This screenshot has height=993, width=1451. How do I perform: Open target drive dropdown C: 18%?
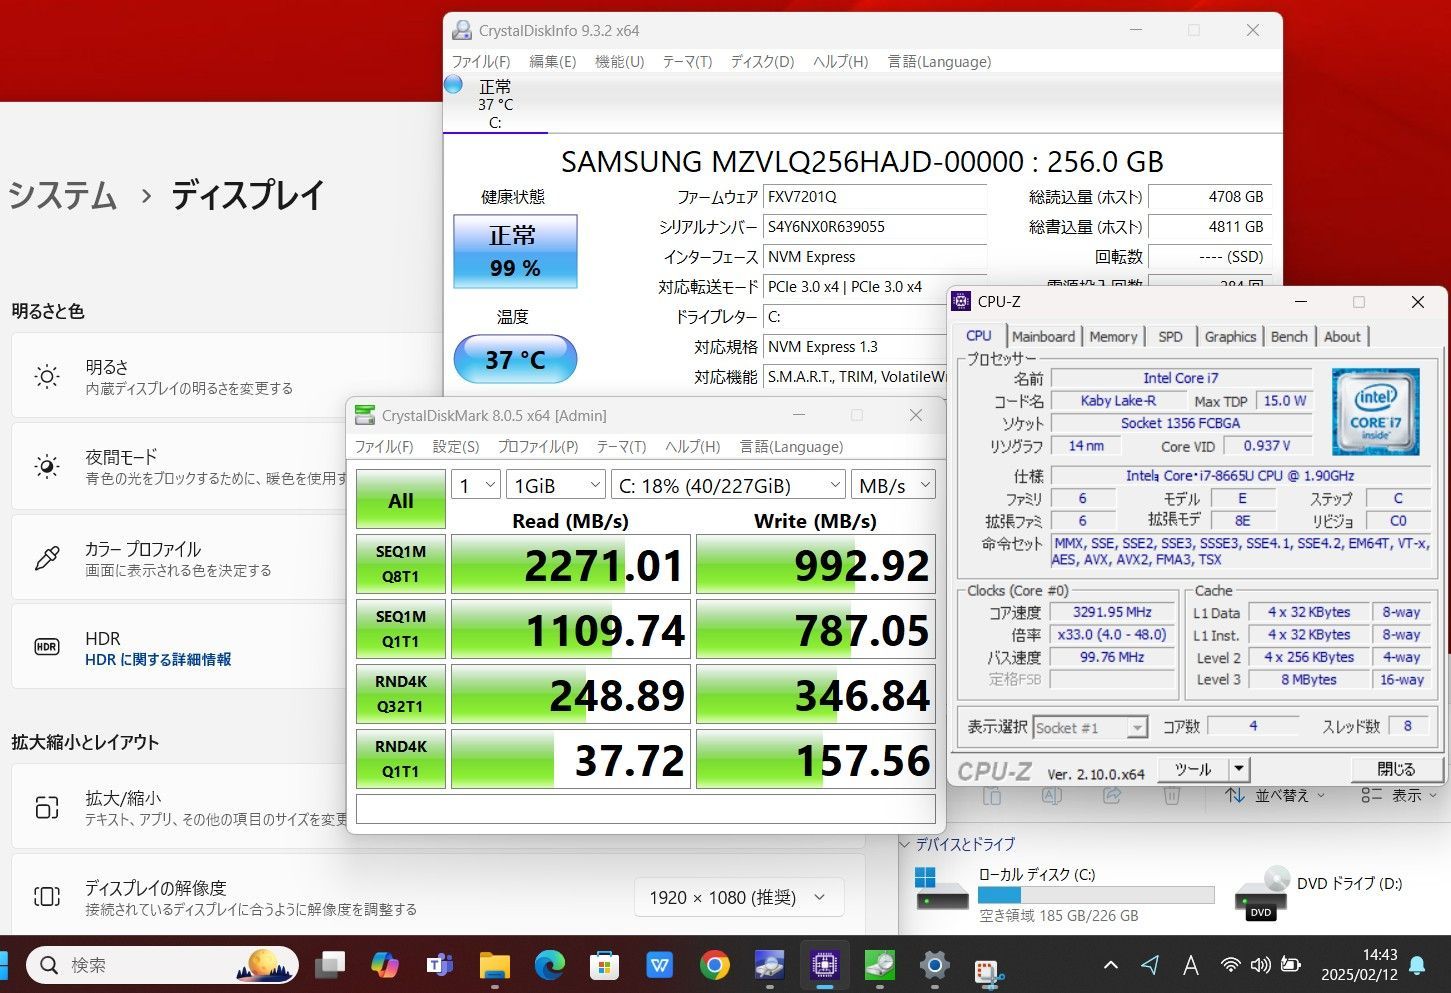[x=728, y=485]
